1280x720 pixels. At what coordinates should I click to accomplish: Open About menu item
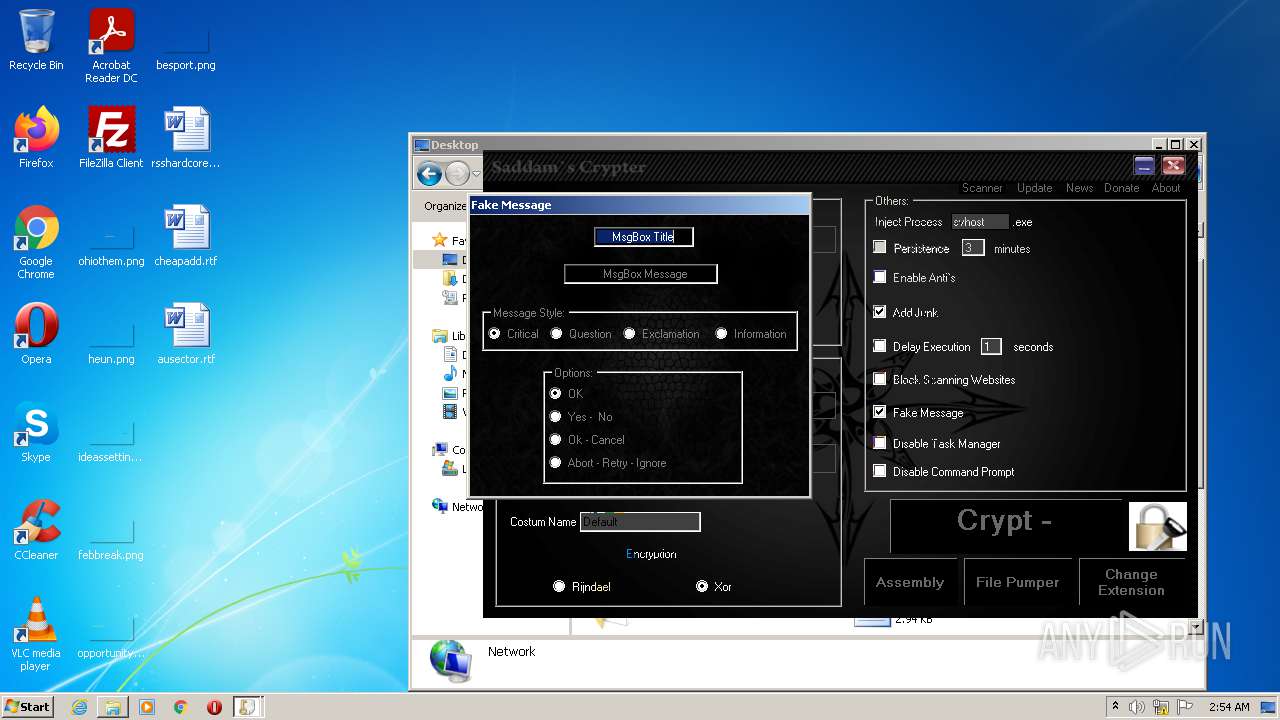(1166, 188)
